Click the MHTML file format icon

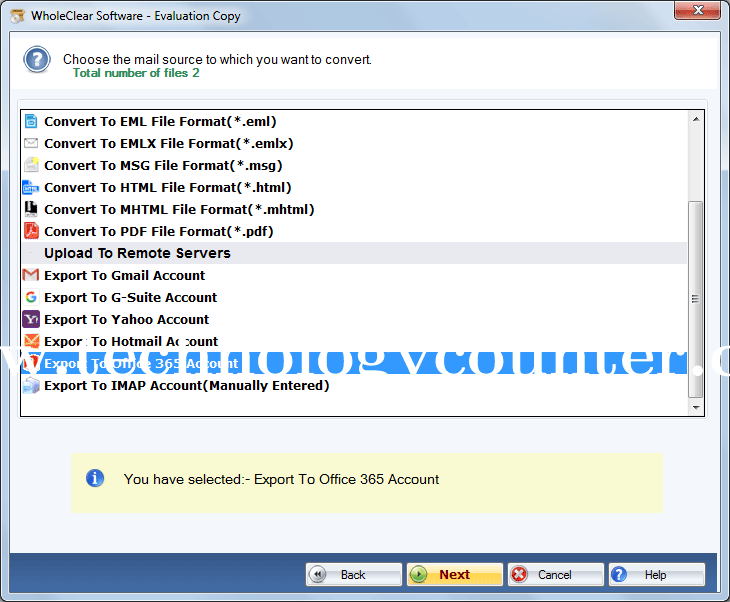tap(31, 209)
